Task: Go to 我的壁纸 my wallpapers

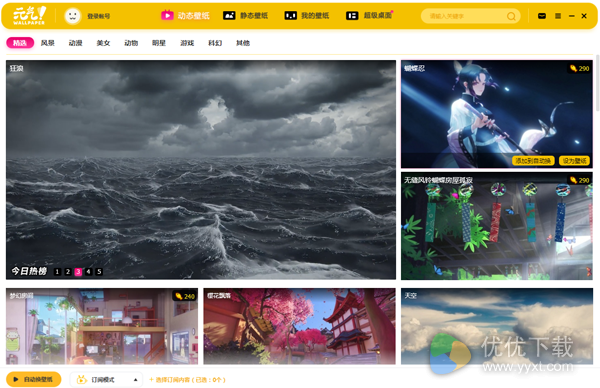Action: point(307,16)
